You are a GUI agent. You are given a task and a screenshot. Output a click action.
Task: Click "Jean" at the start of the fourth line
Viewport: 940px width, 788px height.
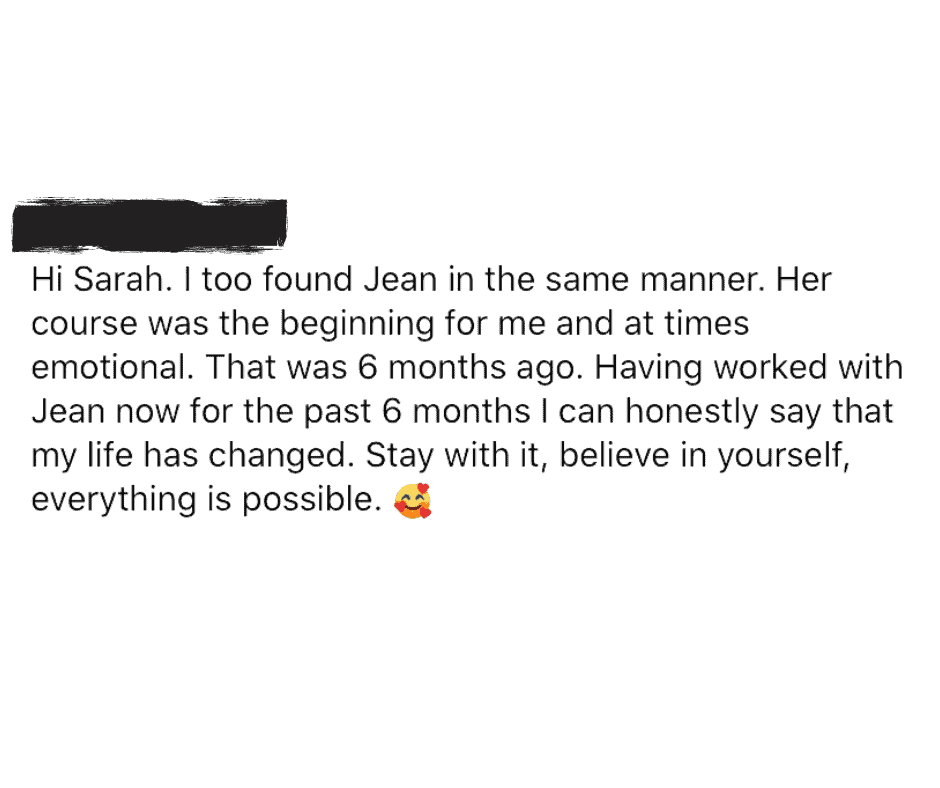pos(68,411)
